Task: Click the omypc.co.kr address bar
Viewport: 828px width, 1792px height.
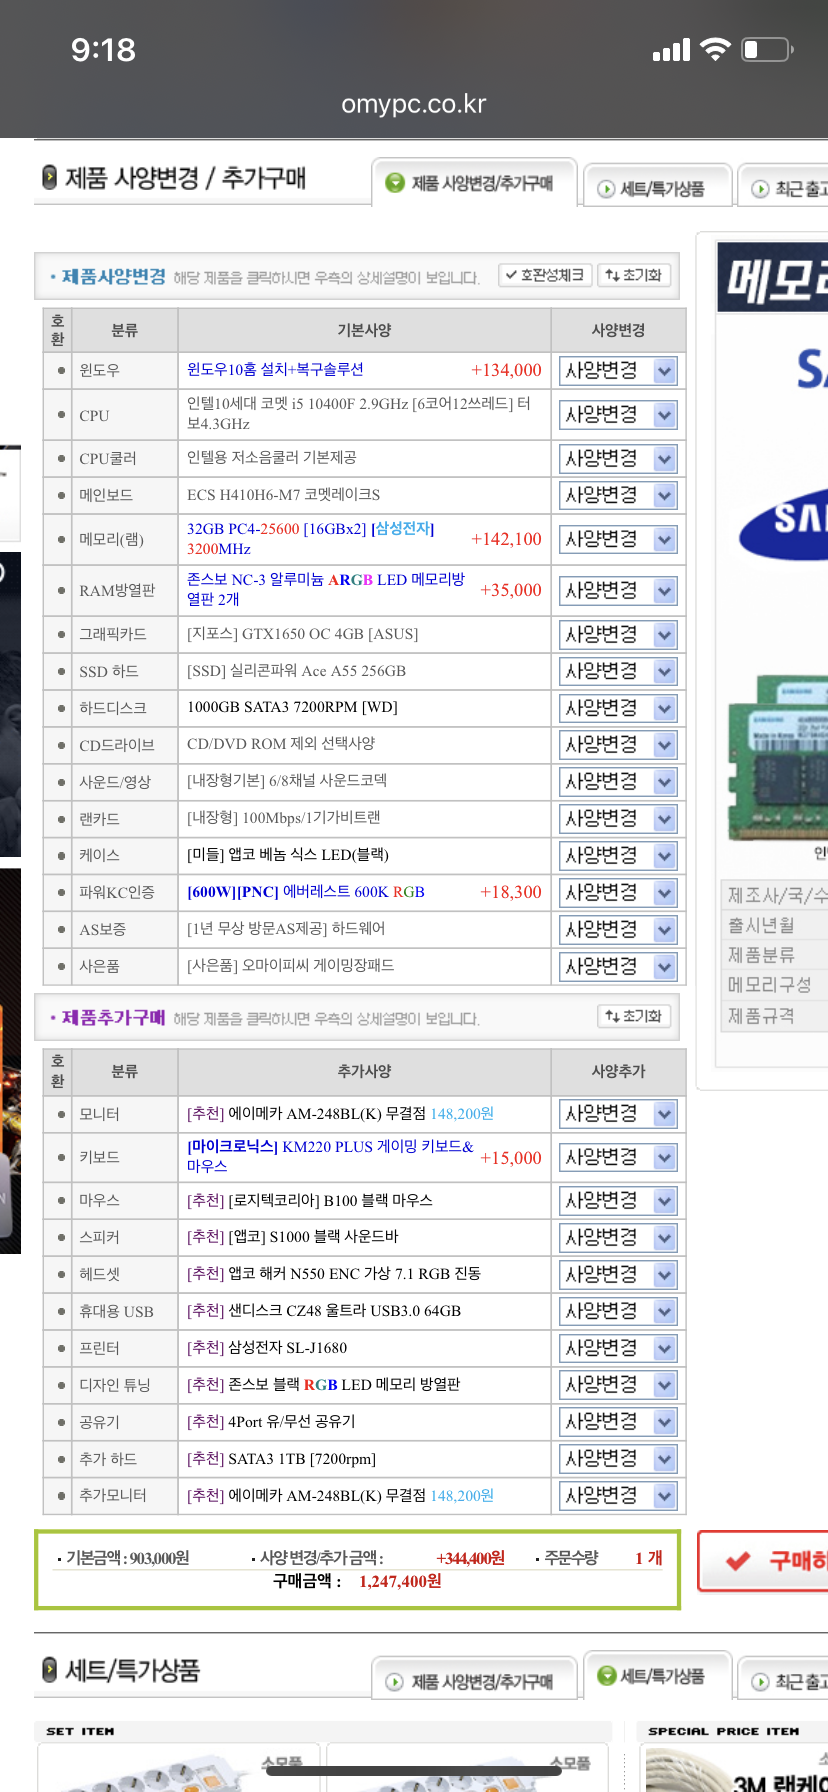Action: tap(414, 104)
